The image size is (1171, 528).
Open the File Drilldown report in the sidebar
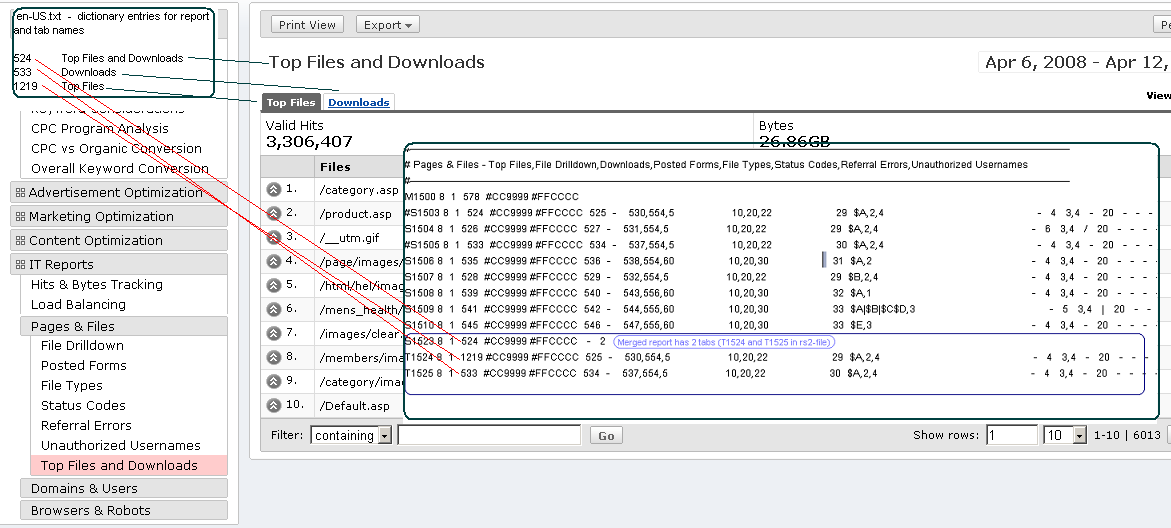click(82, 345)
